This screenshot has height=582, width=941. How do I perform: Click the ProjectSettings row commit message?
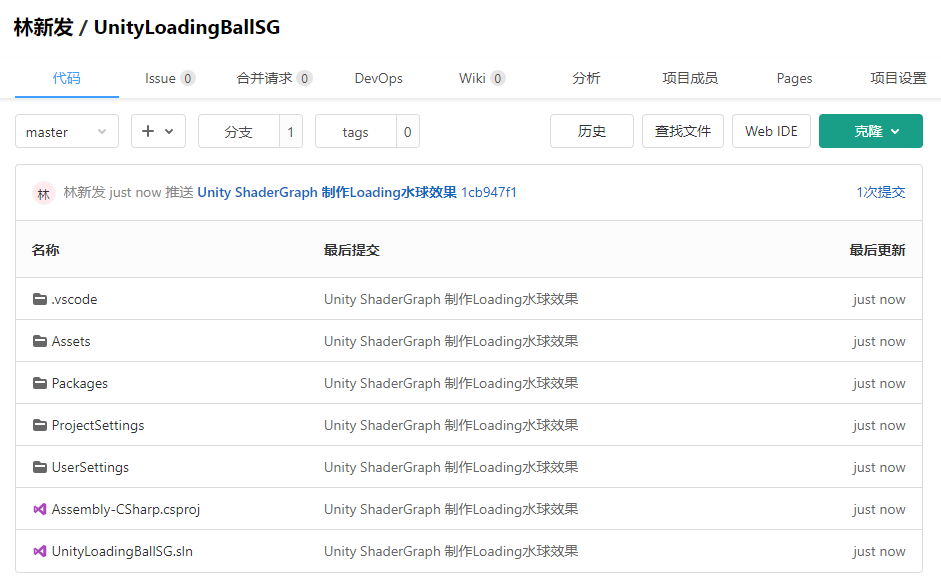pyautogui.click(x=451, y=425)
